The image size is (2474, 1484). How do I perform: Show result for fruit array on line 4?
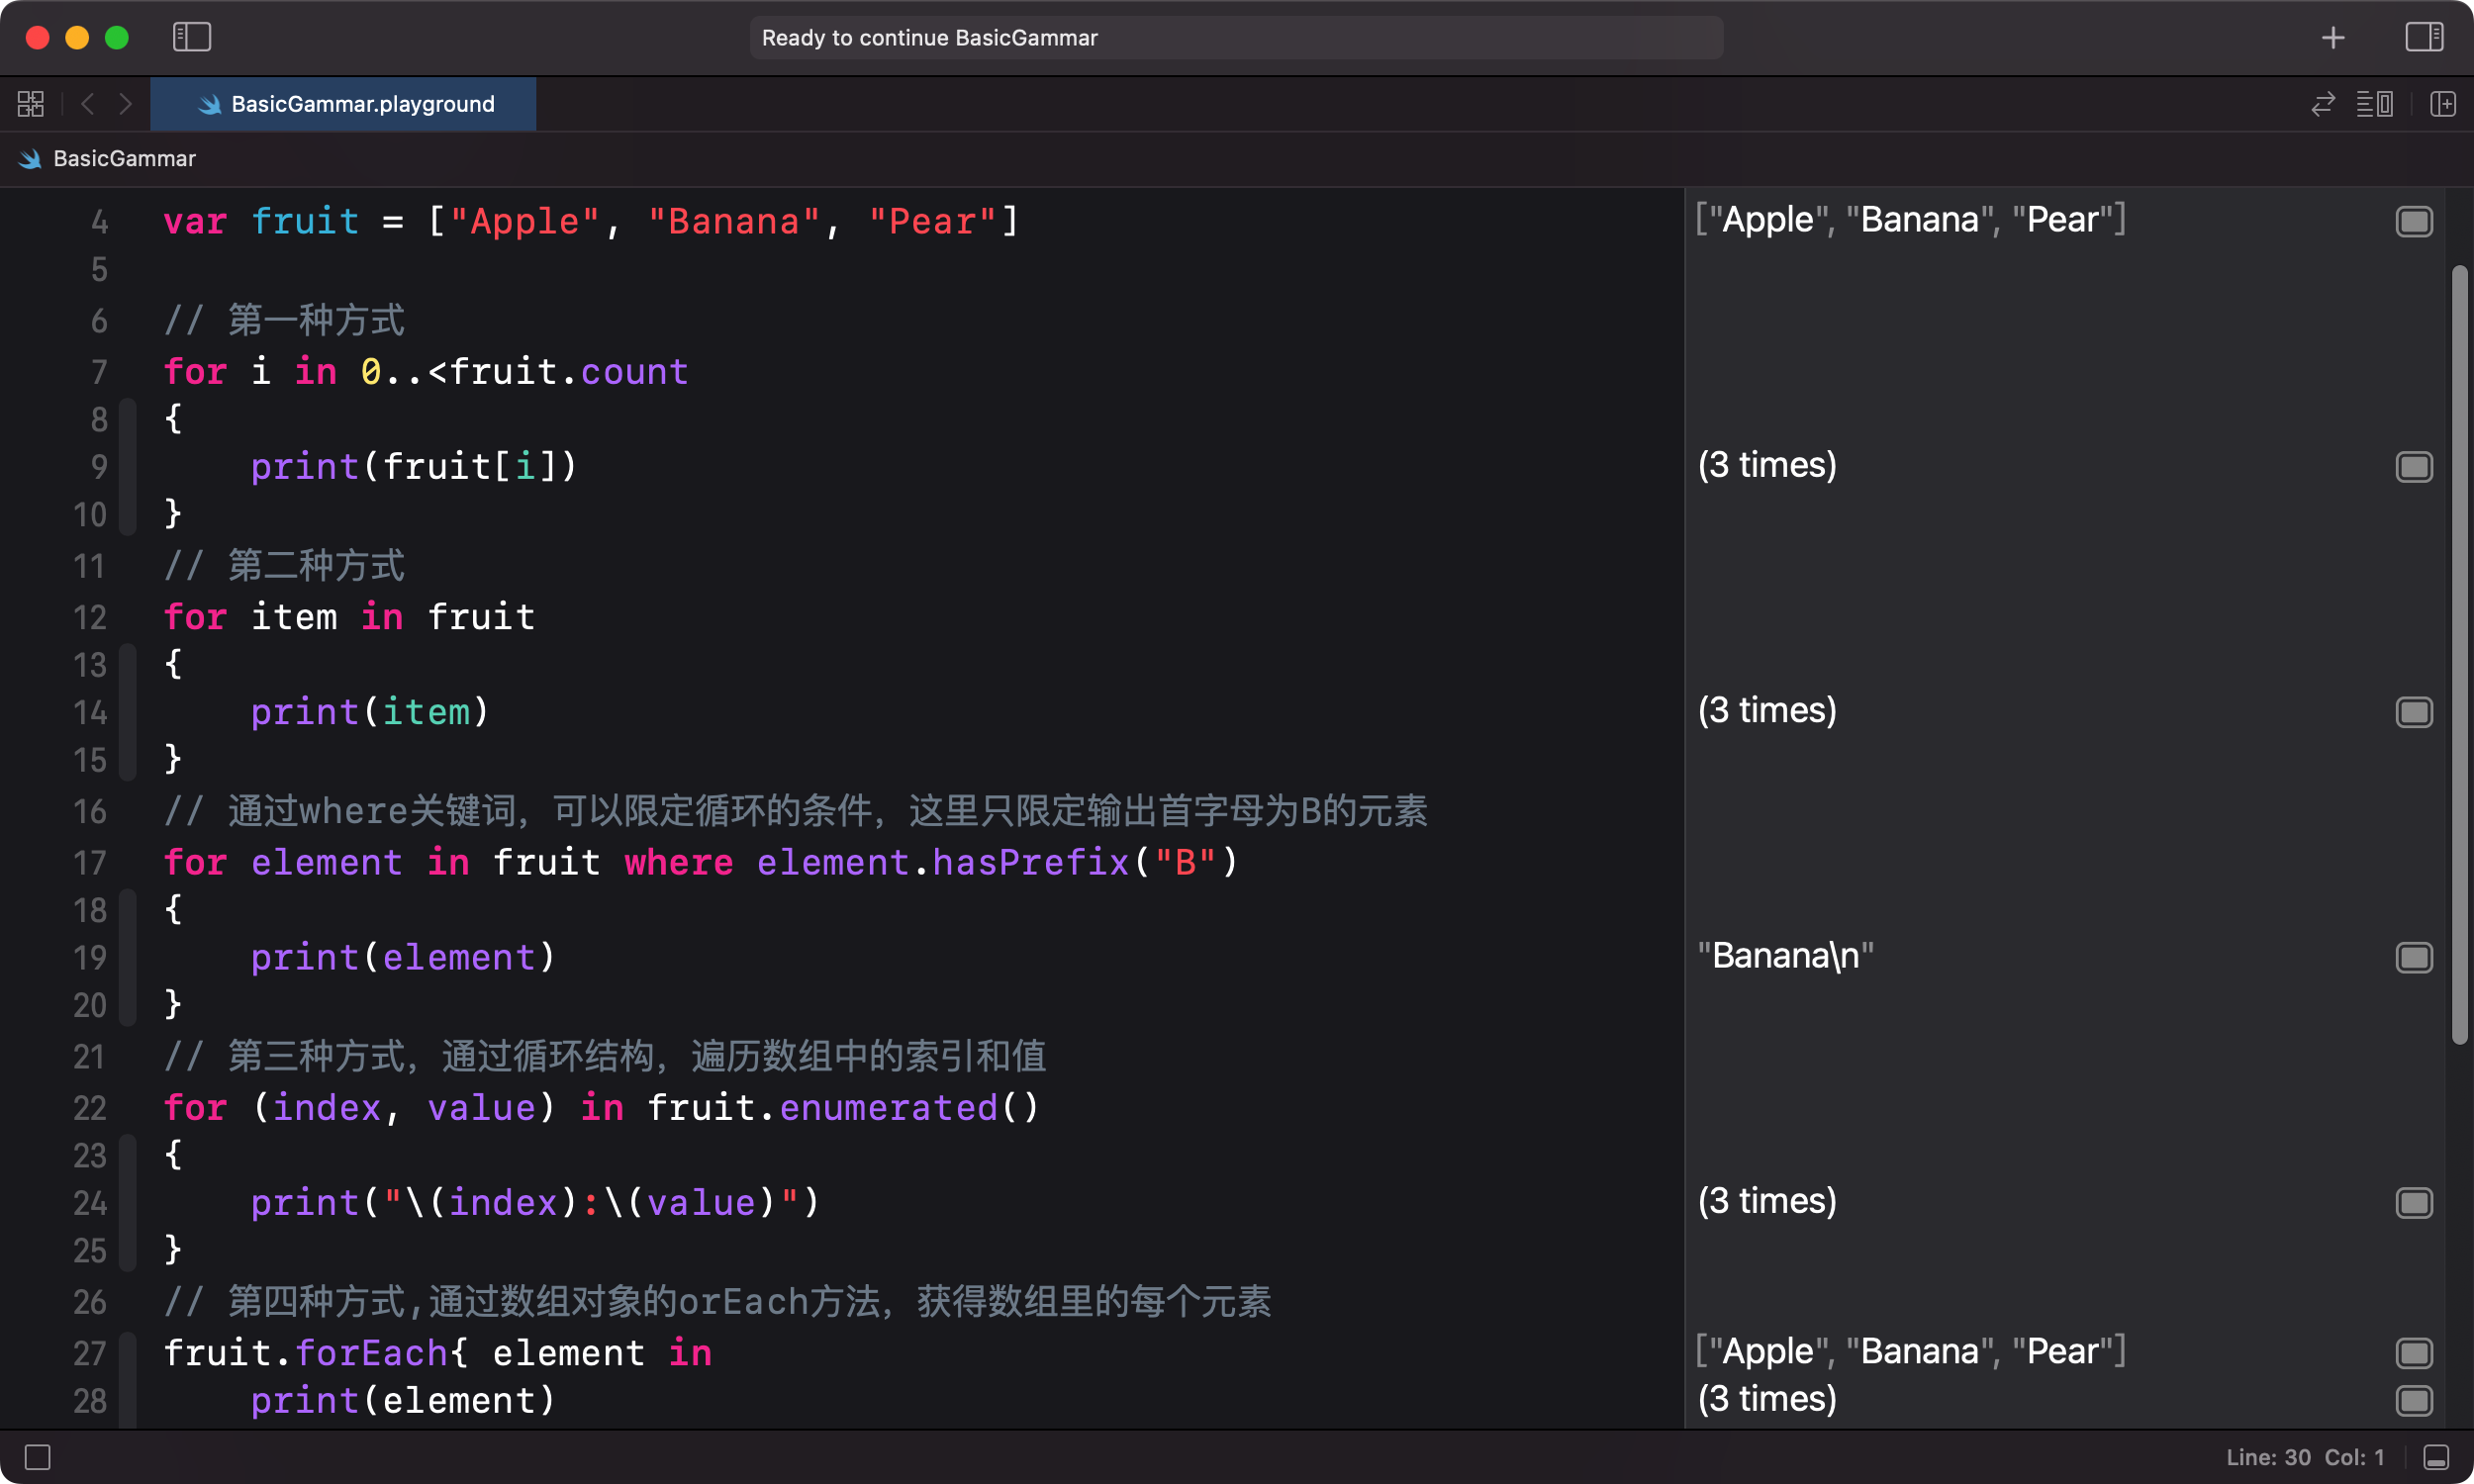2414,221
